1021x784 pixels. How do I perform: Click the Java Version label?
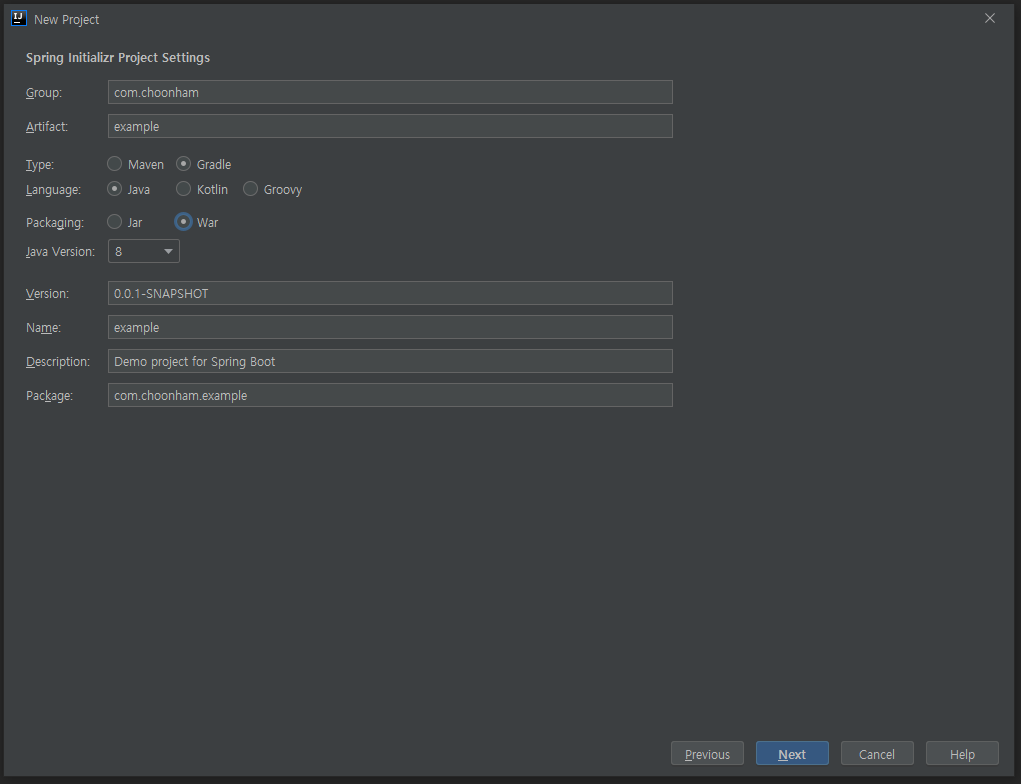(61, 252)
